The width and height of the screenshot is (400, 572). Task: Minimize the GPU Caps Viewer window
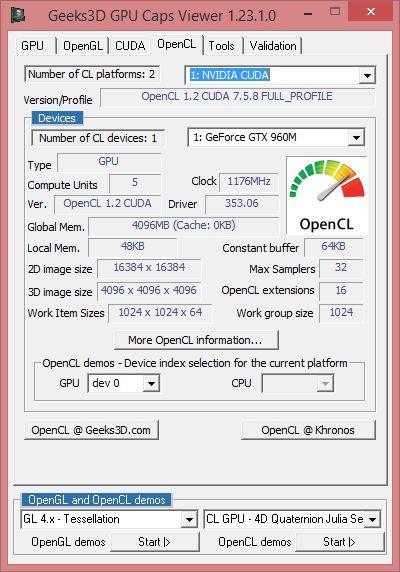pyautogui.click(x=308, y=14)
